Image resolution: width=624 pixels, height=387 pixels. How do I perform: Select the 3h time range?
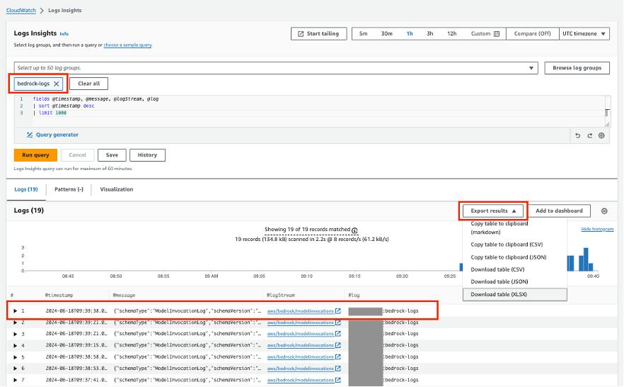pyautogui.click(x=430, y=34)
